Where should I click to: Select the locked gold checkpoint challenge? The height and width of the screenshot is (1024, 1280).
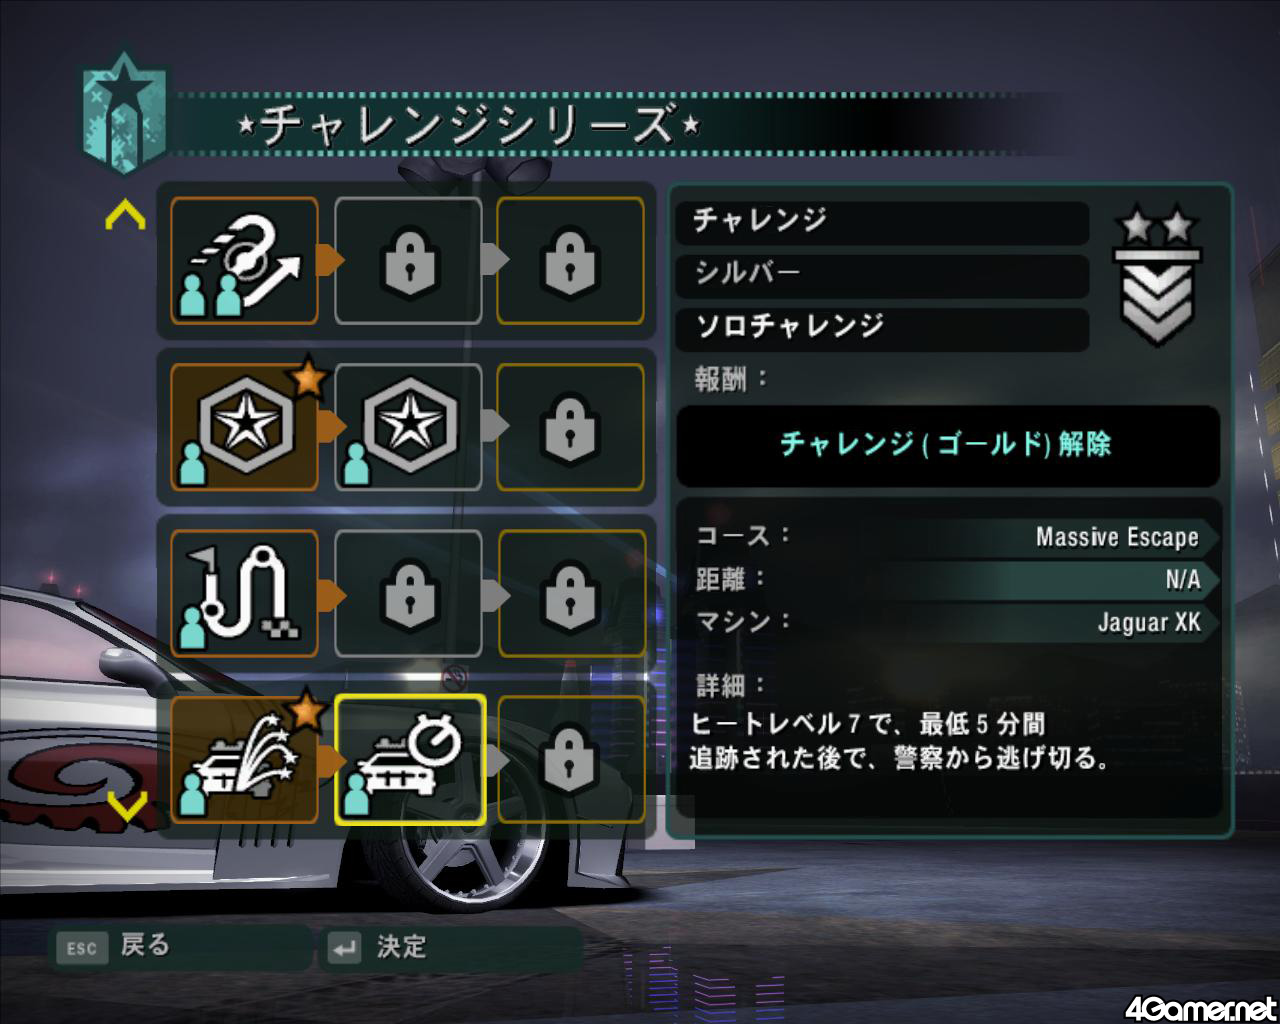[570, 427]
